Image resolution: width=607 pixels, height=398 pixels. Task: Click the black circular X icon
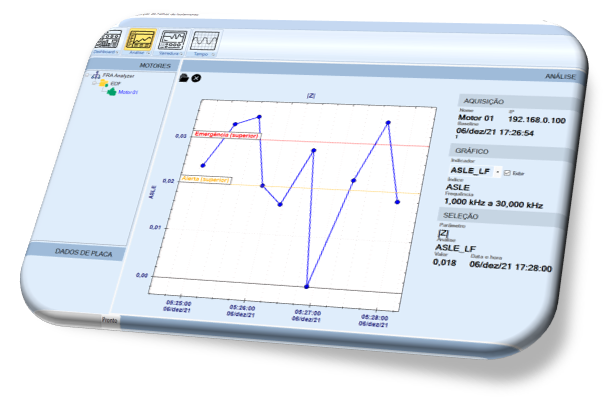point(196,78)
